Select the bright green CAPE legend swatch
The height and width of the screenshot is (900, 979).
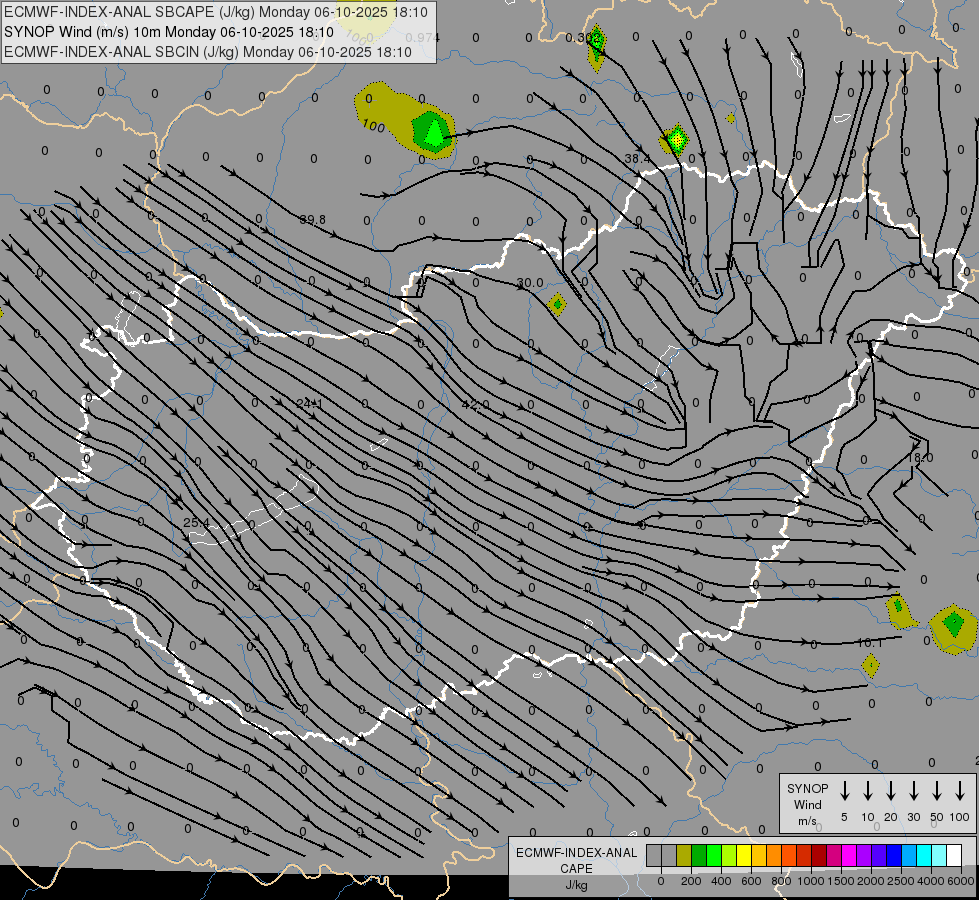point(714,855)
